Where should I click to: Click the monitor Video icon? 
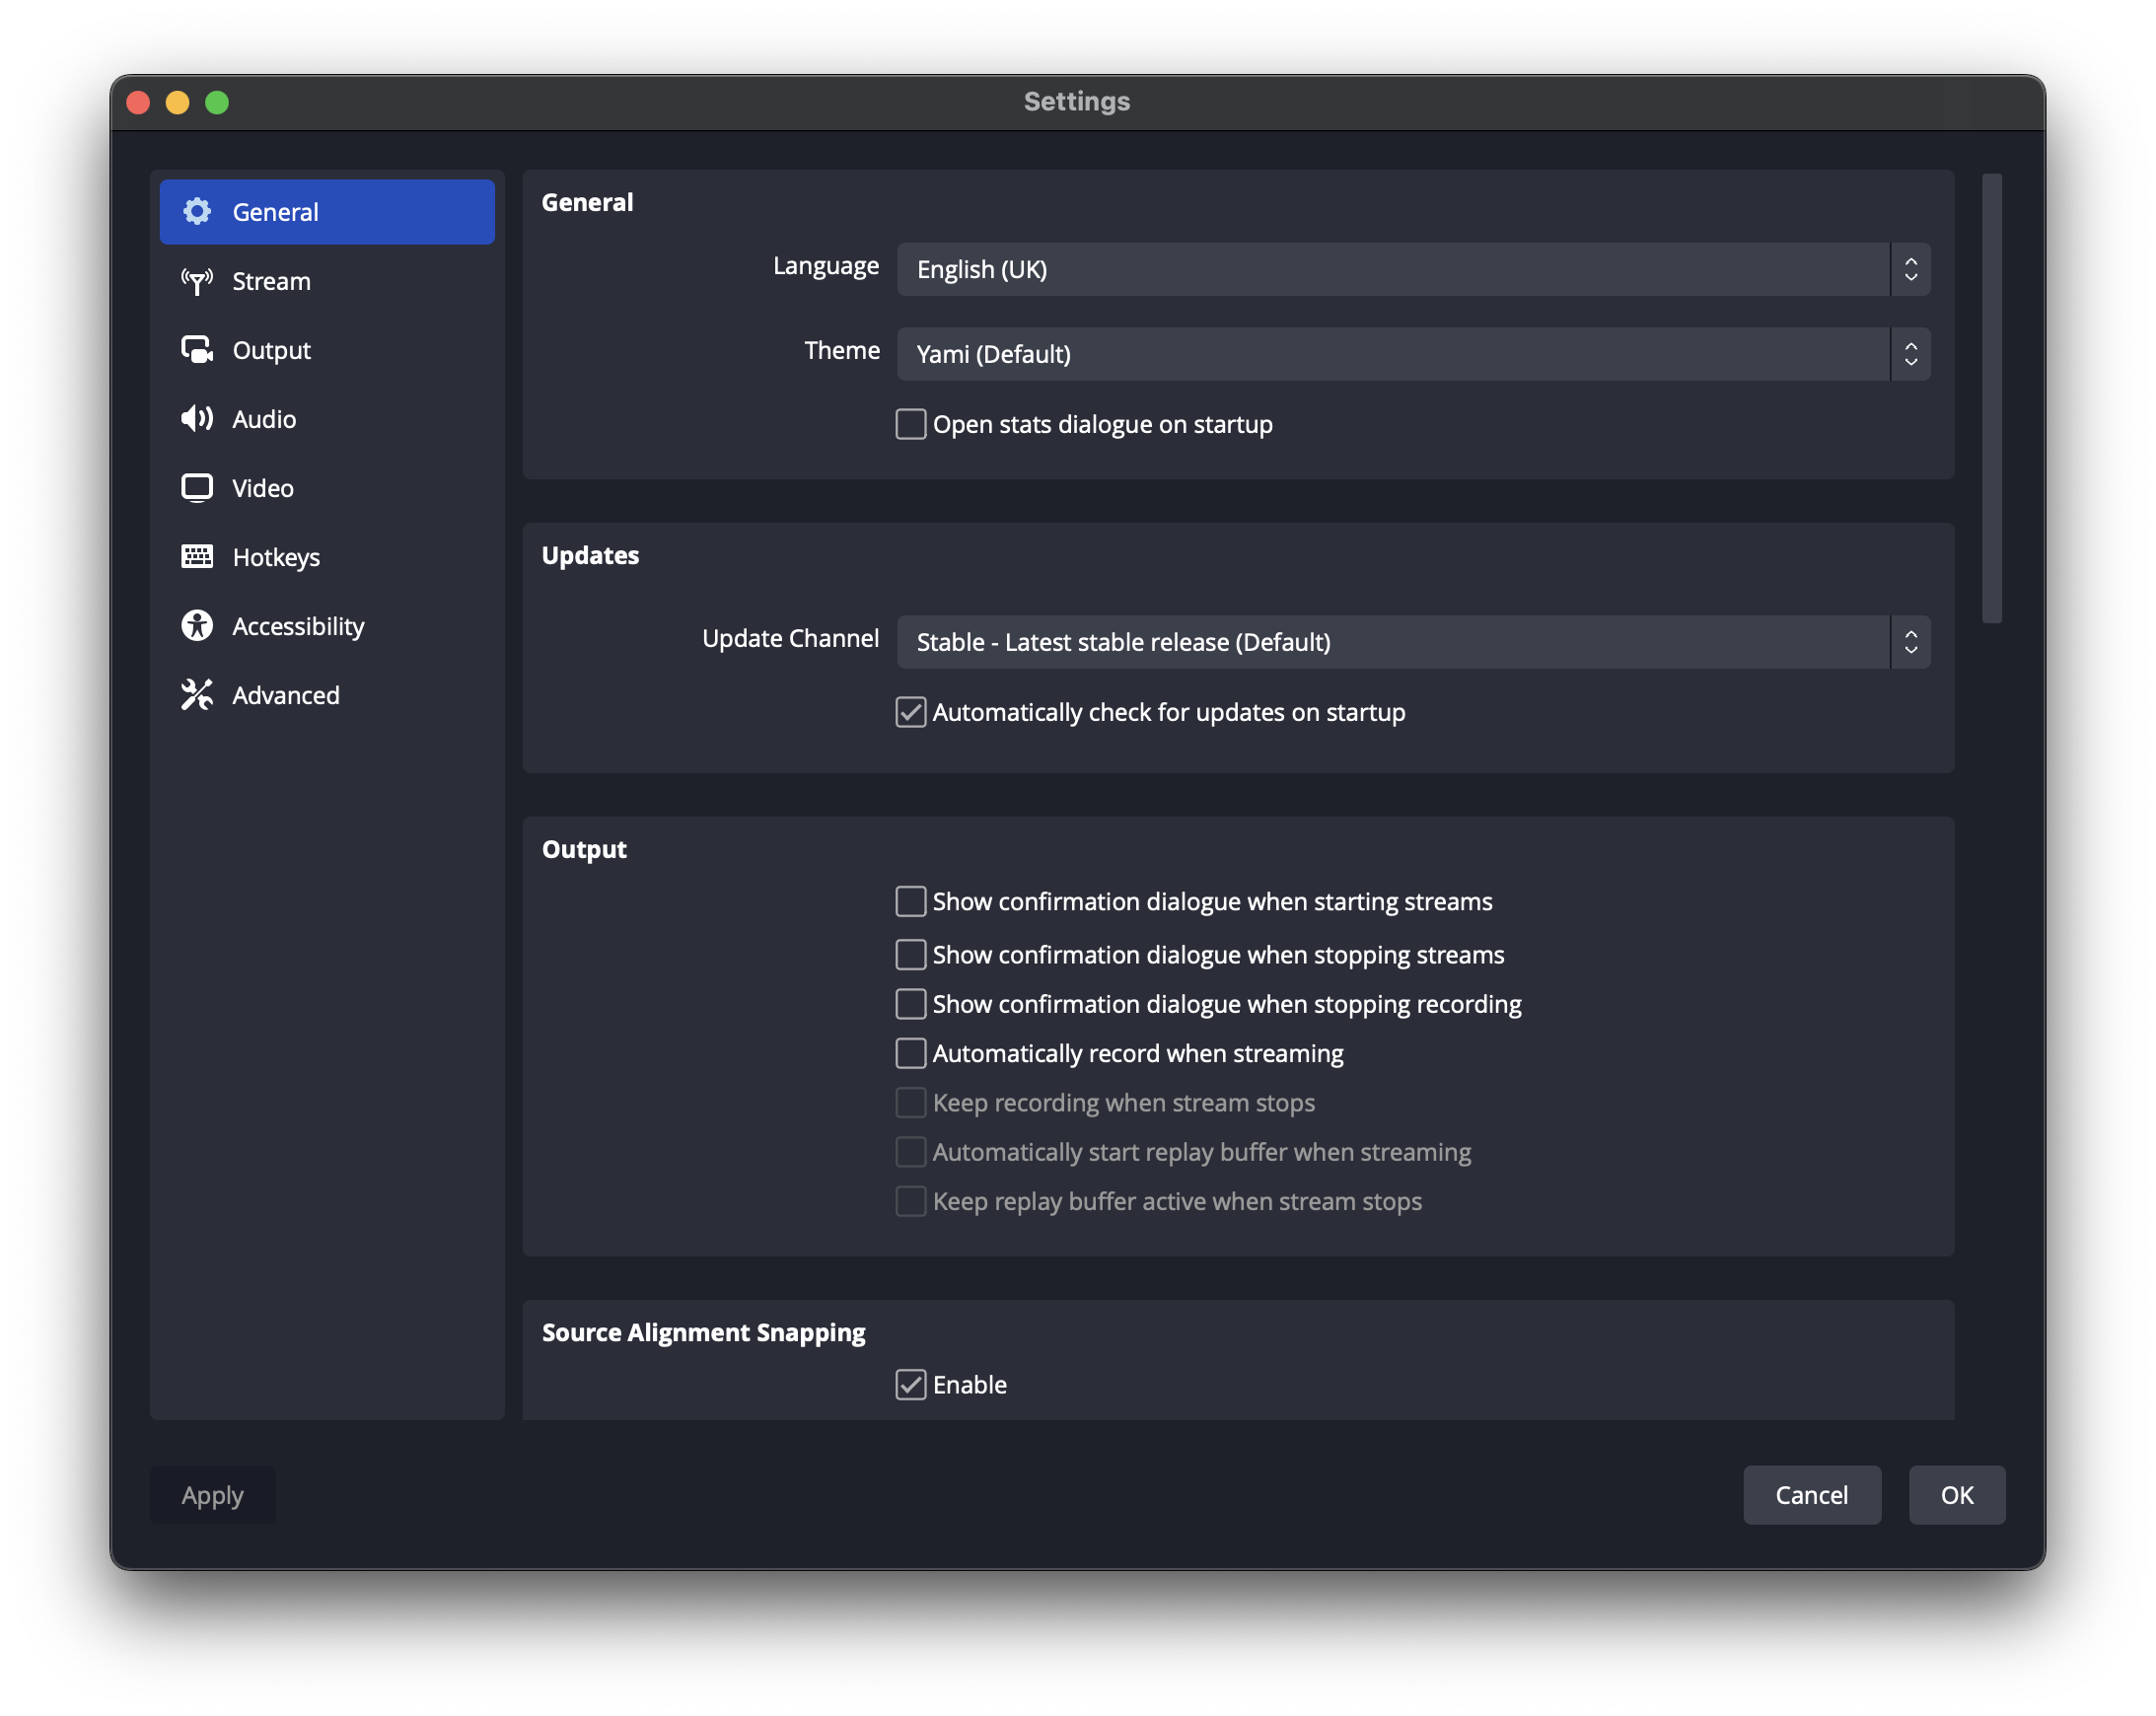pos(197,488)
